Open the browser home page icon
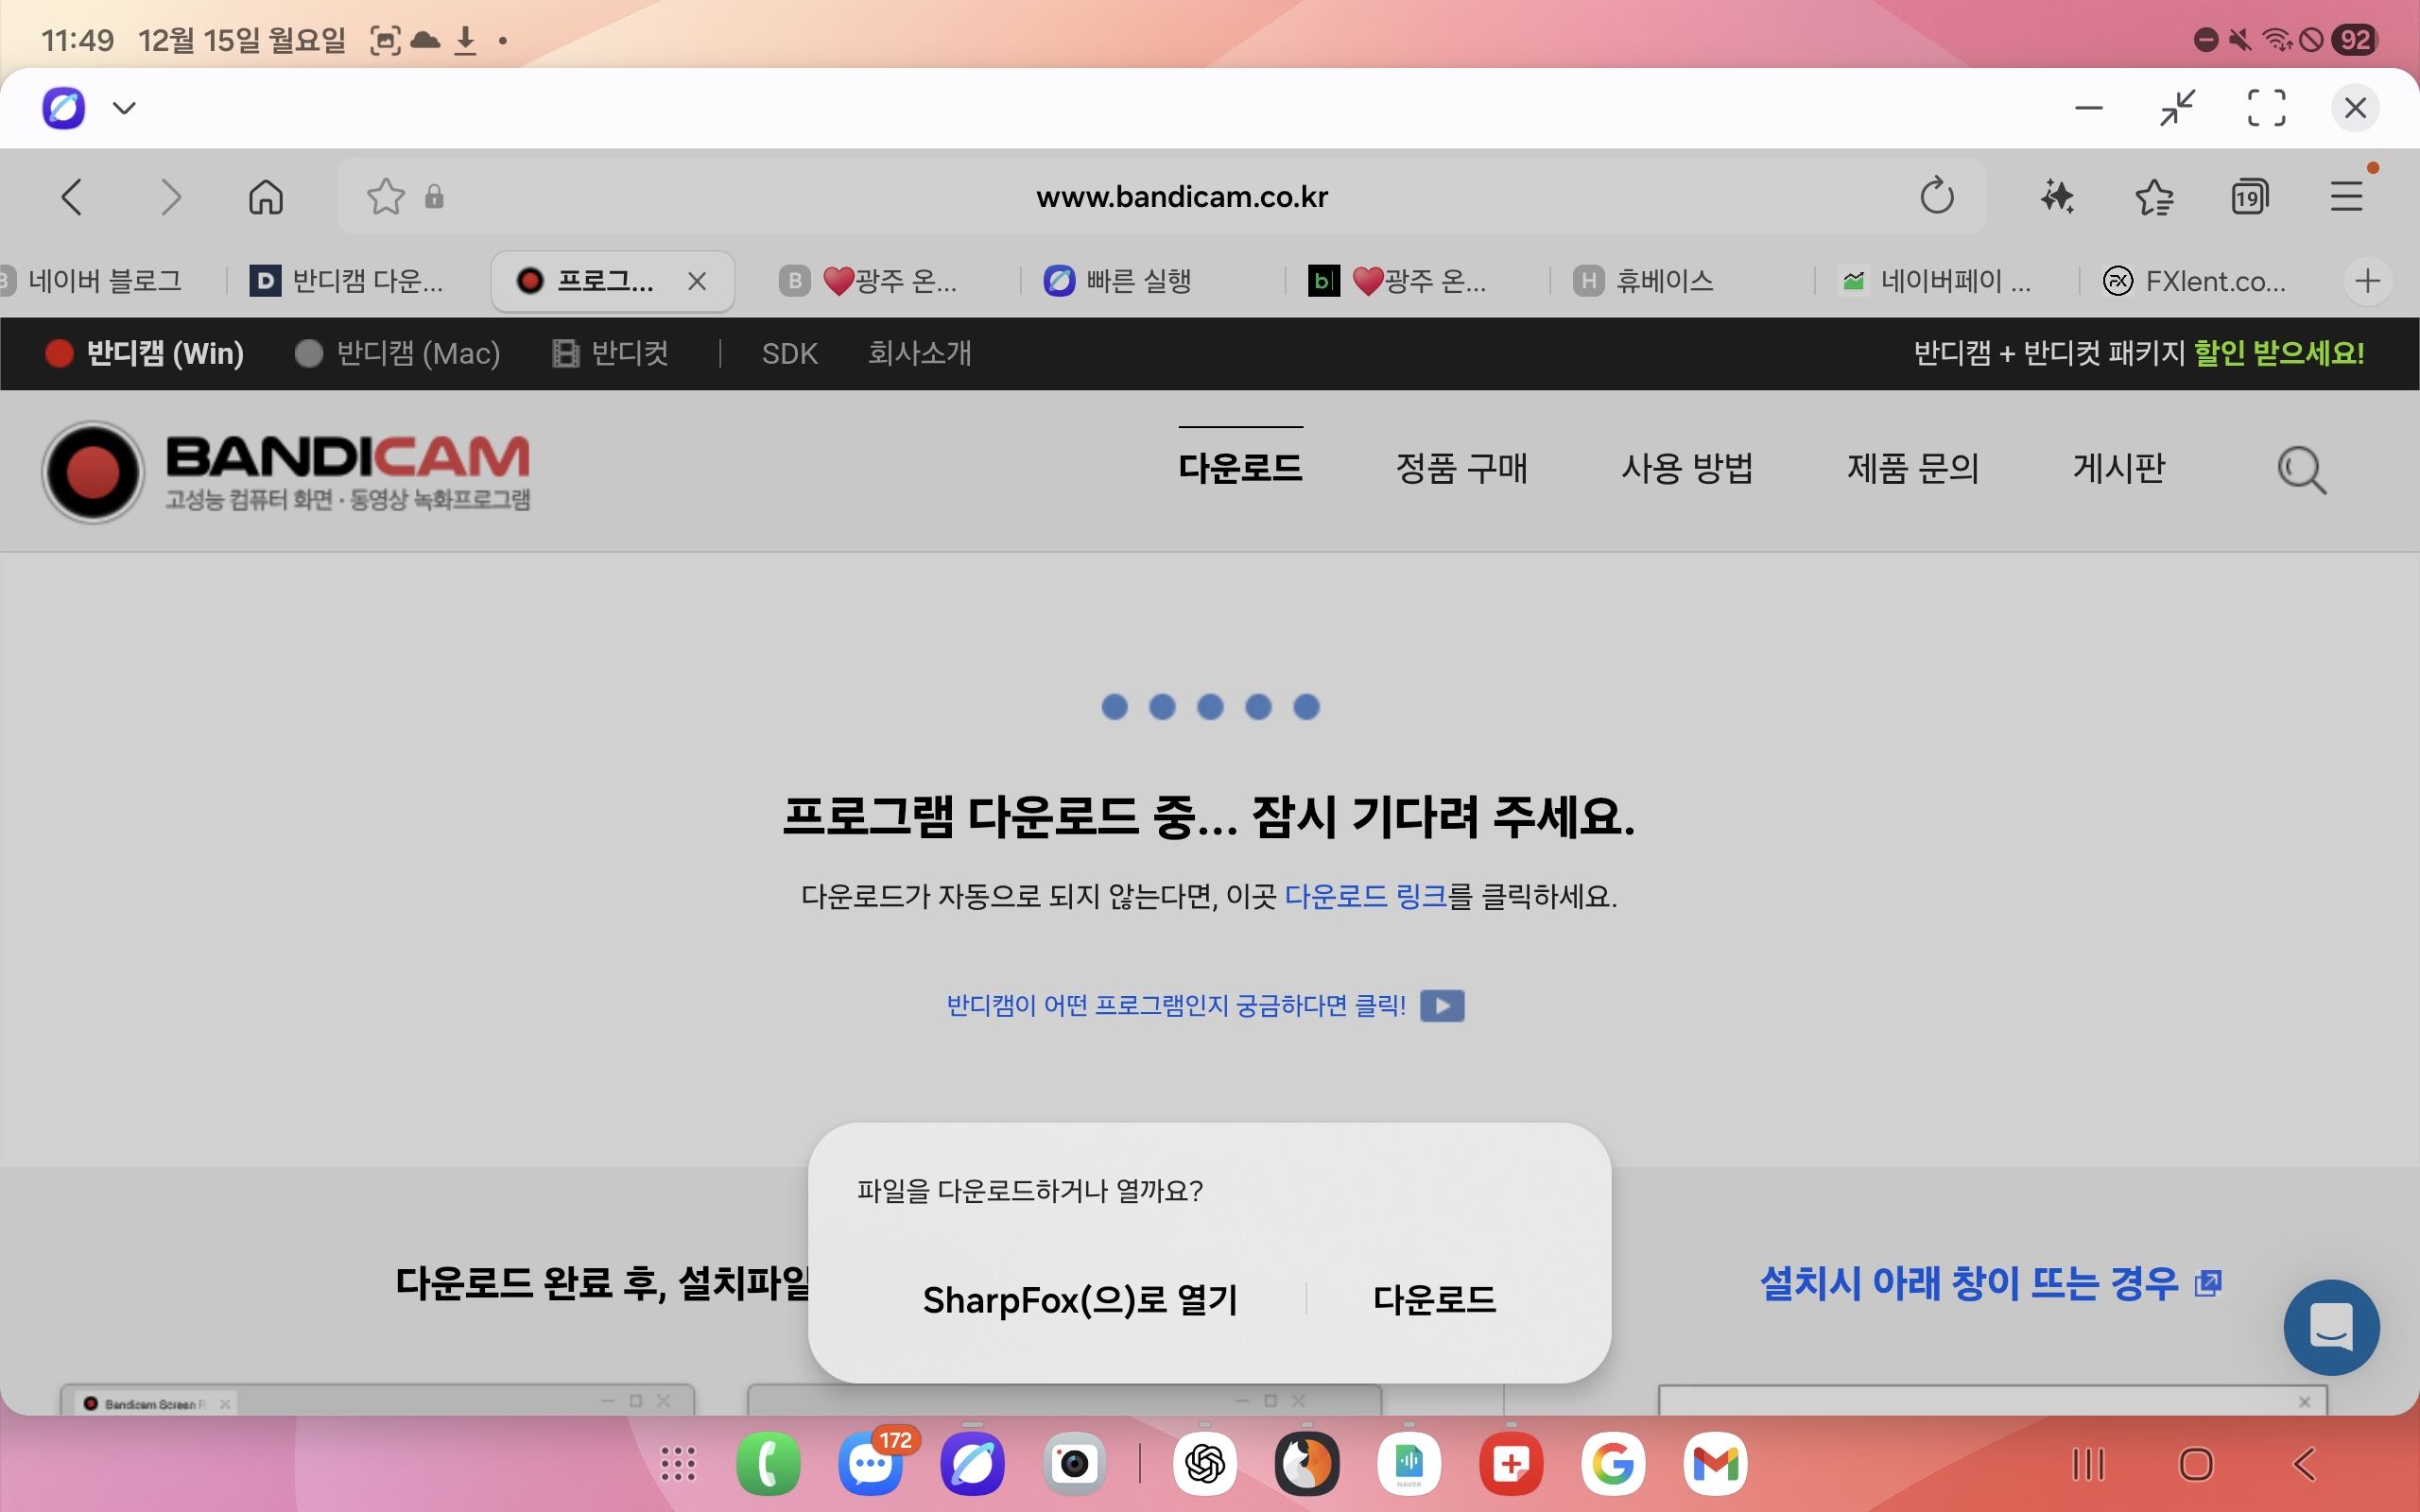This screenshot has height=1512, width=2420. click(x=266, y=196)
